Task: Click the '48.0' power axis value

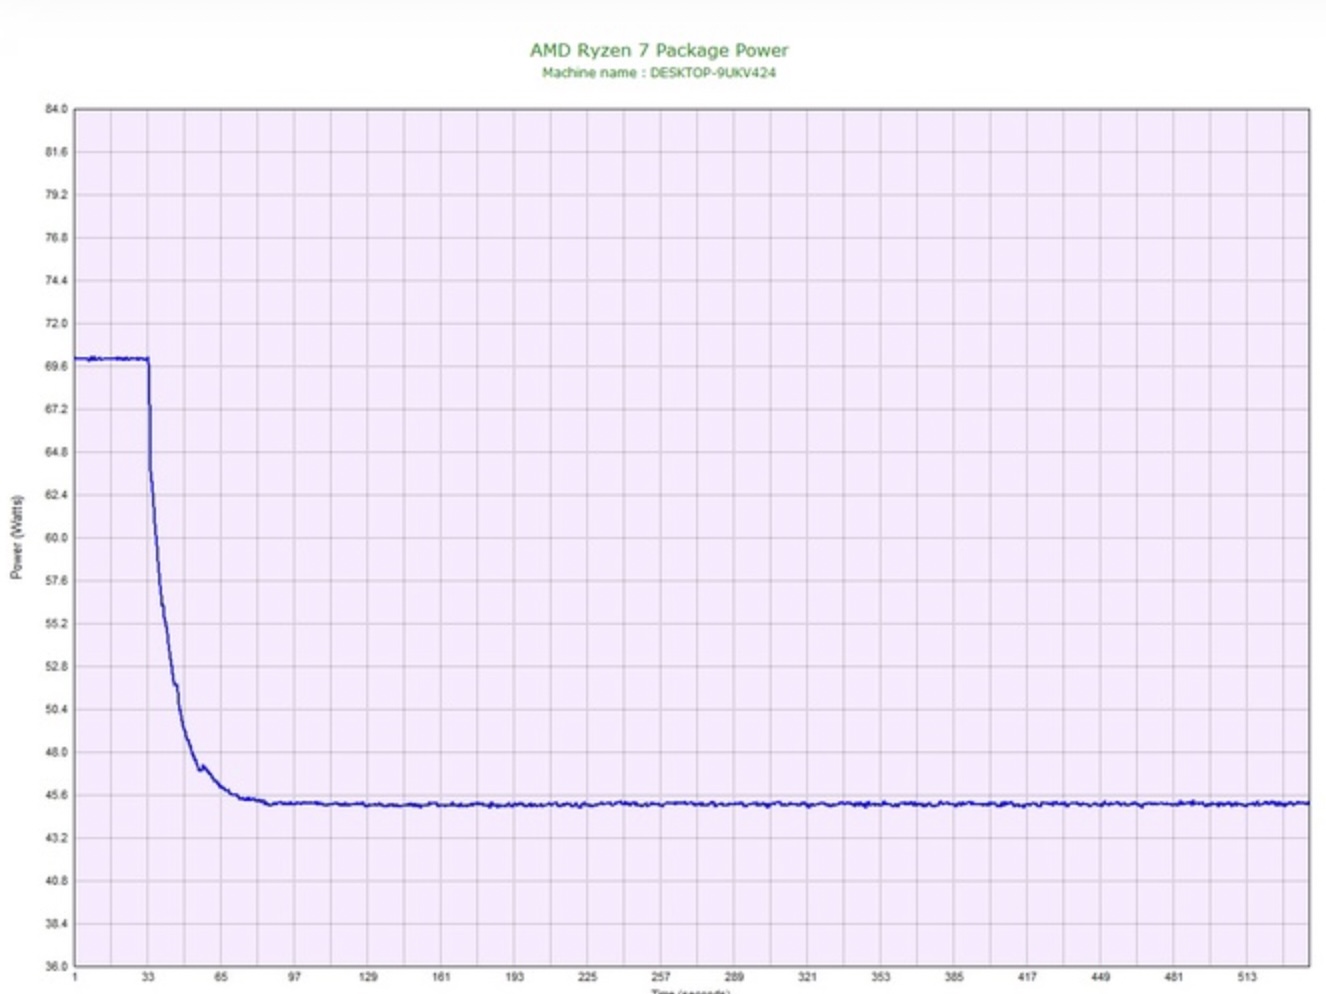Action: point(56,752)
